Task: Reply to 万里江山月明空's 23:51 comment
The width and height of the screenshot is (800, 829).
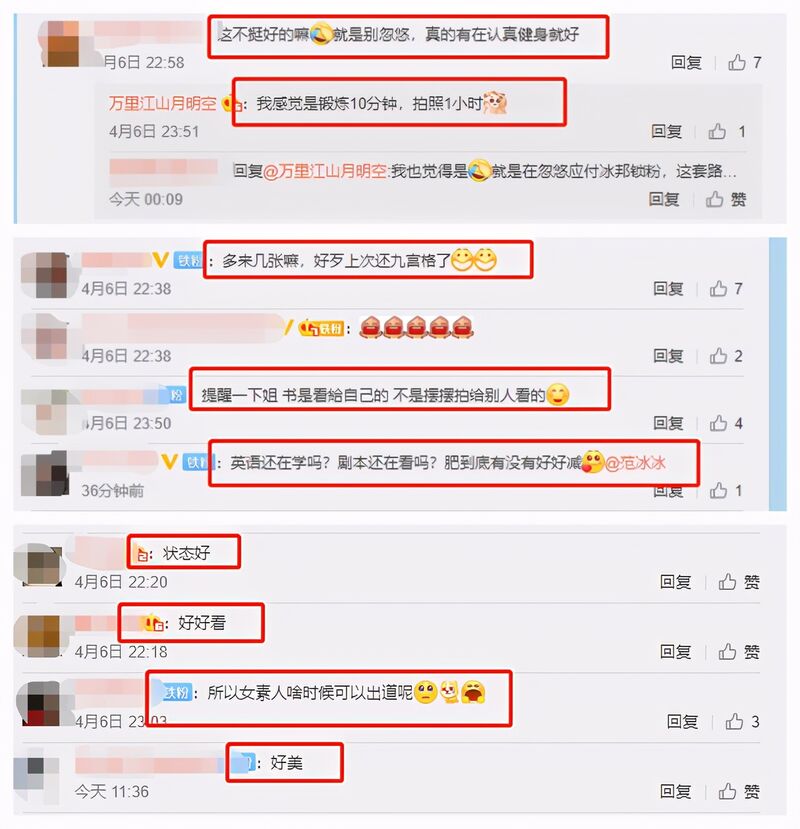Action: coord(666,131)
